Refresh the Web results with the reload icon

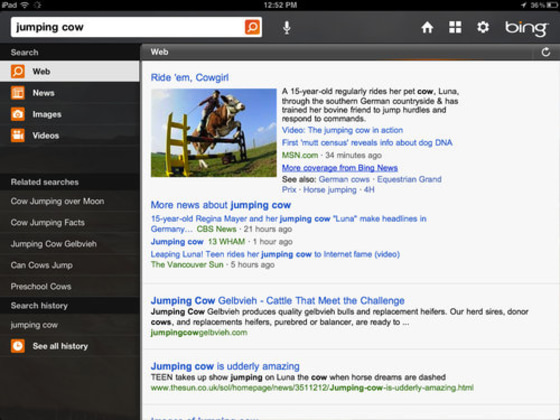[x=545, y=52]
